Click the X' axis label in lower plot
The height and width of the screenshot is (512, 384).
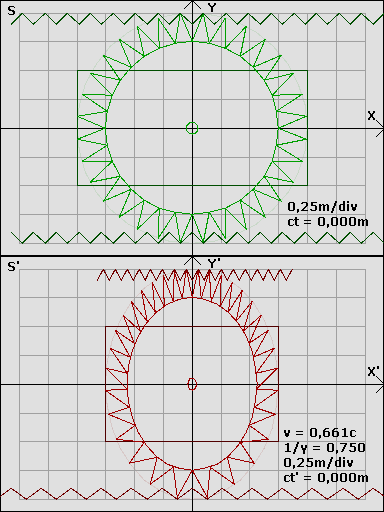373,372
